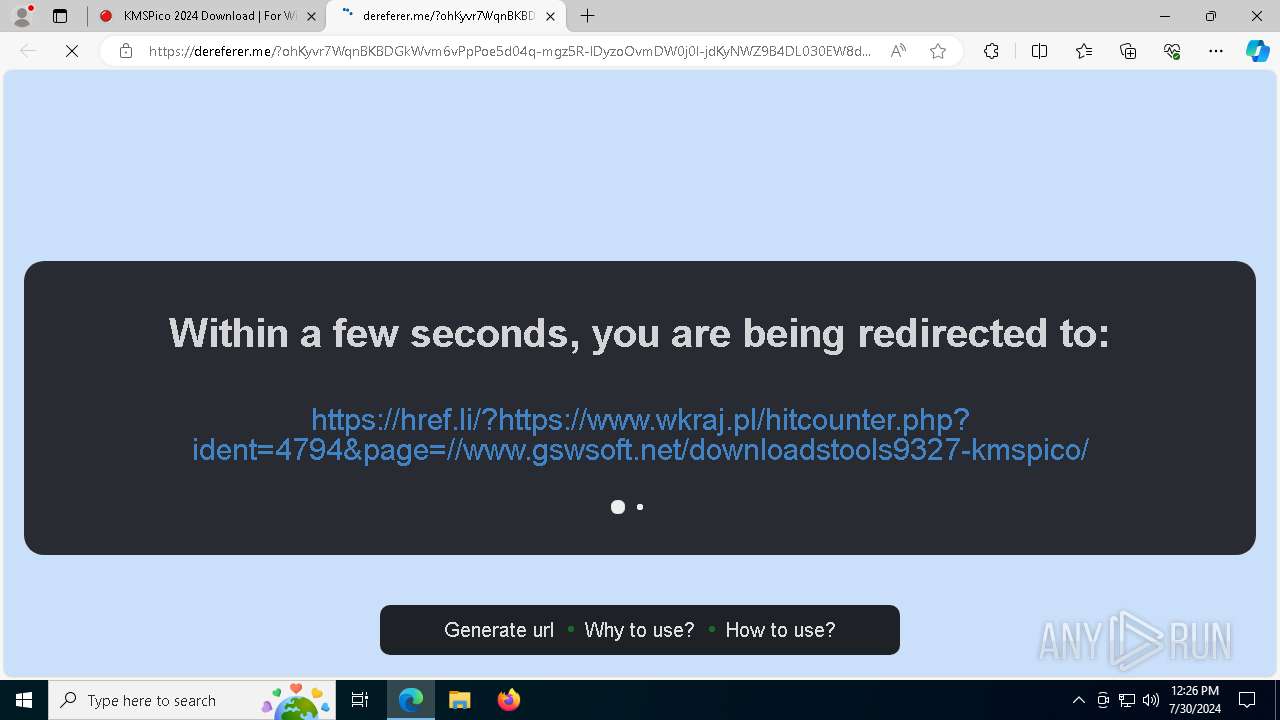
Task: Open the tab actions menu icon
Action: click(x=60, y=16)
